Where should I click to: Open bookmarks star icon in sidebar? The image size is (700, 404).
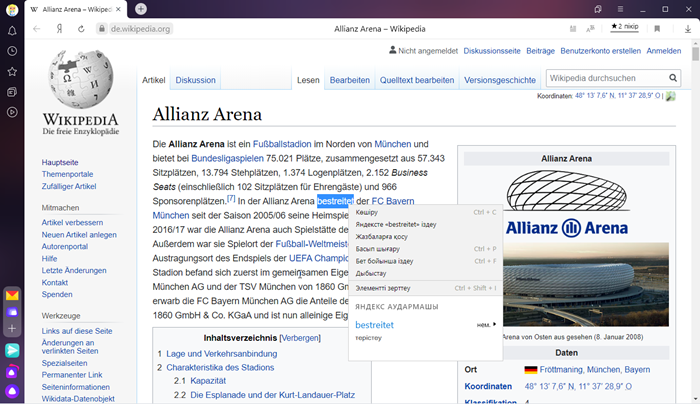coord(12,71)
